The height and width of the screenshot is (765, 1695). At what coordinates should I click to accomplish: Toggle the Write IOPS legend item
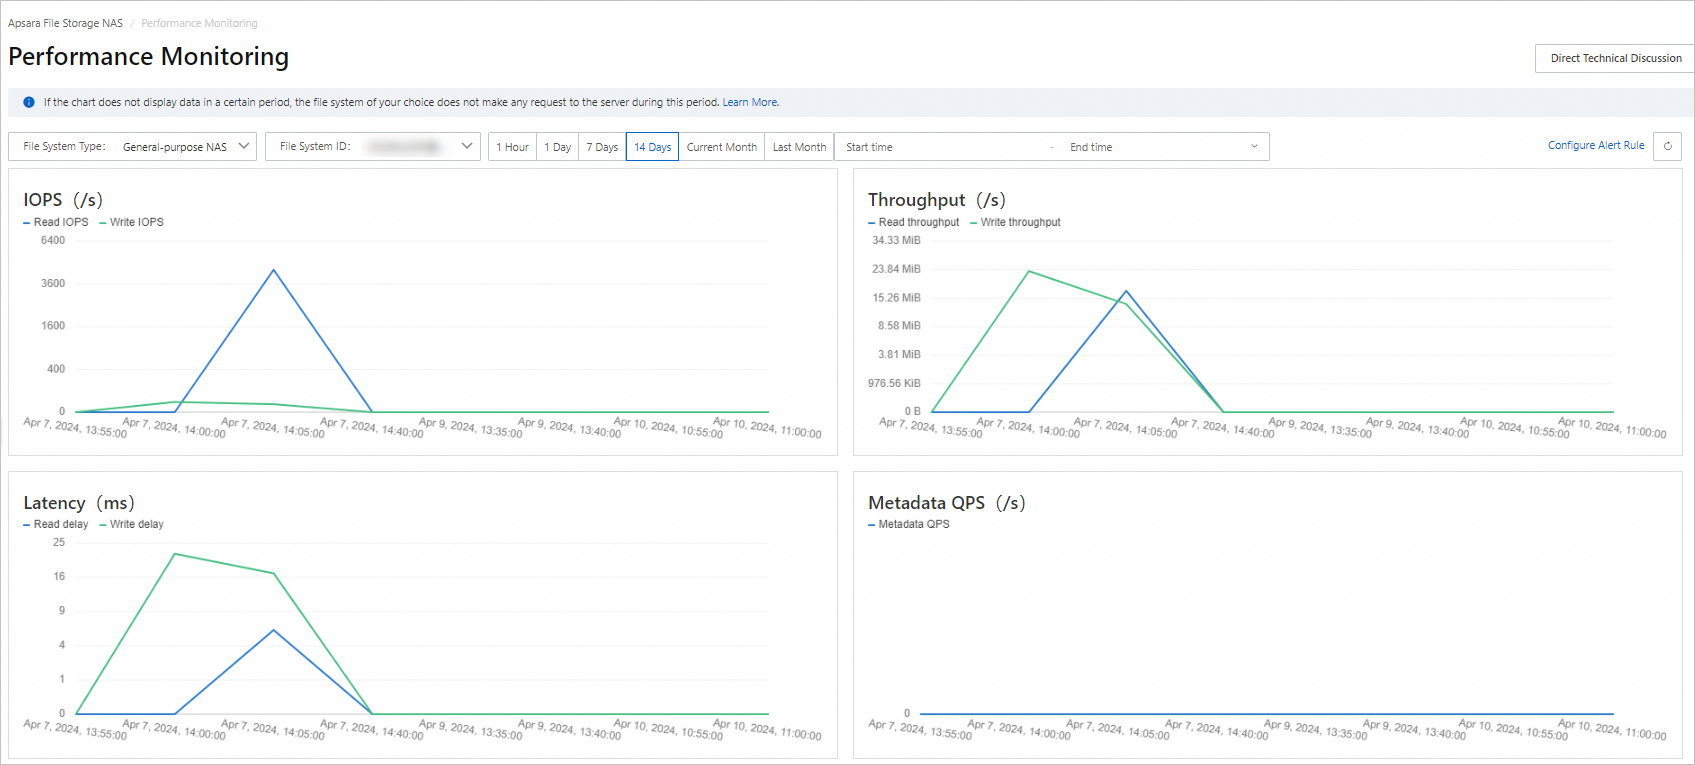[131, 222]
